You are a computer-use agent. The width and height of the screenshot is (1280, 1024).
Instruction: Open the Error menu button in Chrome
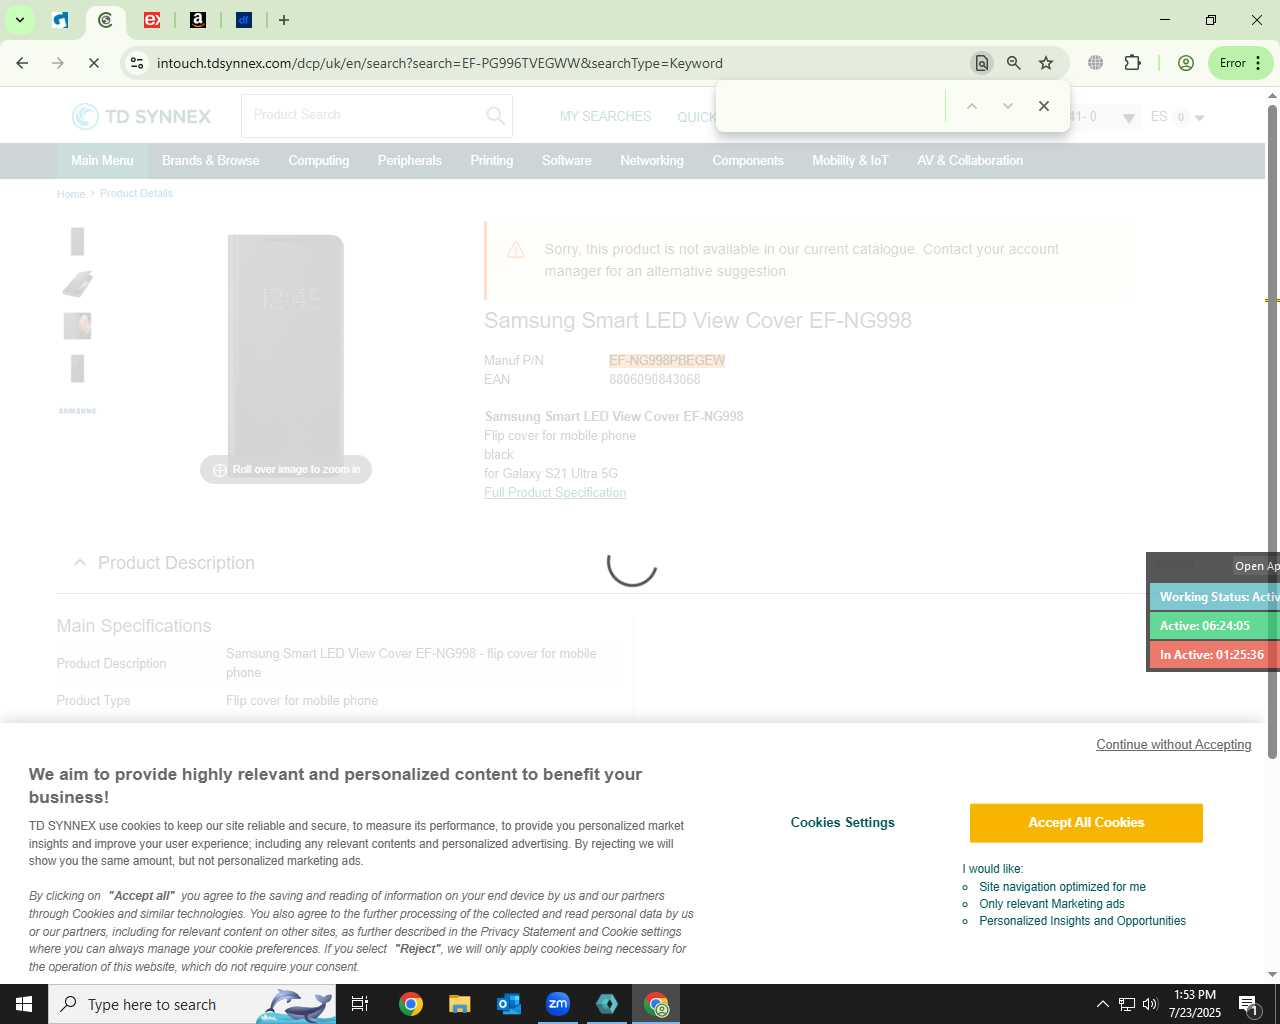click(1240, 63)
